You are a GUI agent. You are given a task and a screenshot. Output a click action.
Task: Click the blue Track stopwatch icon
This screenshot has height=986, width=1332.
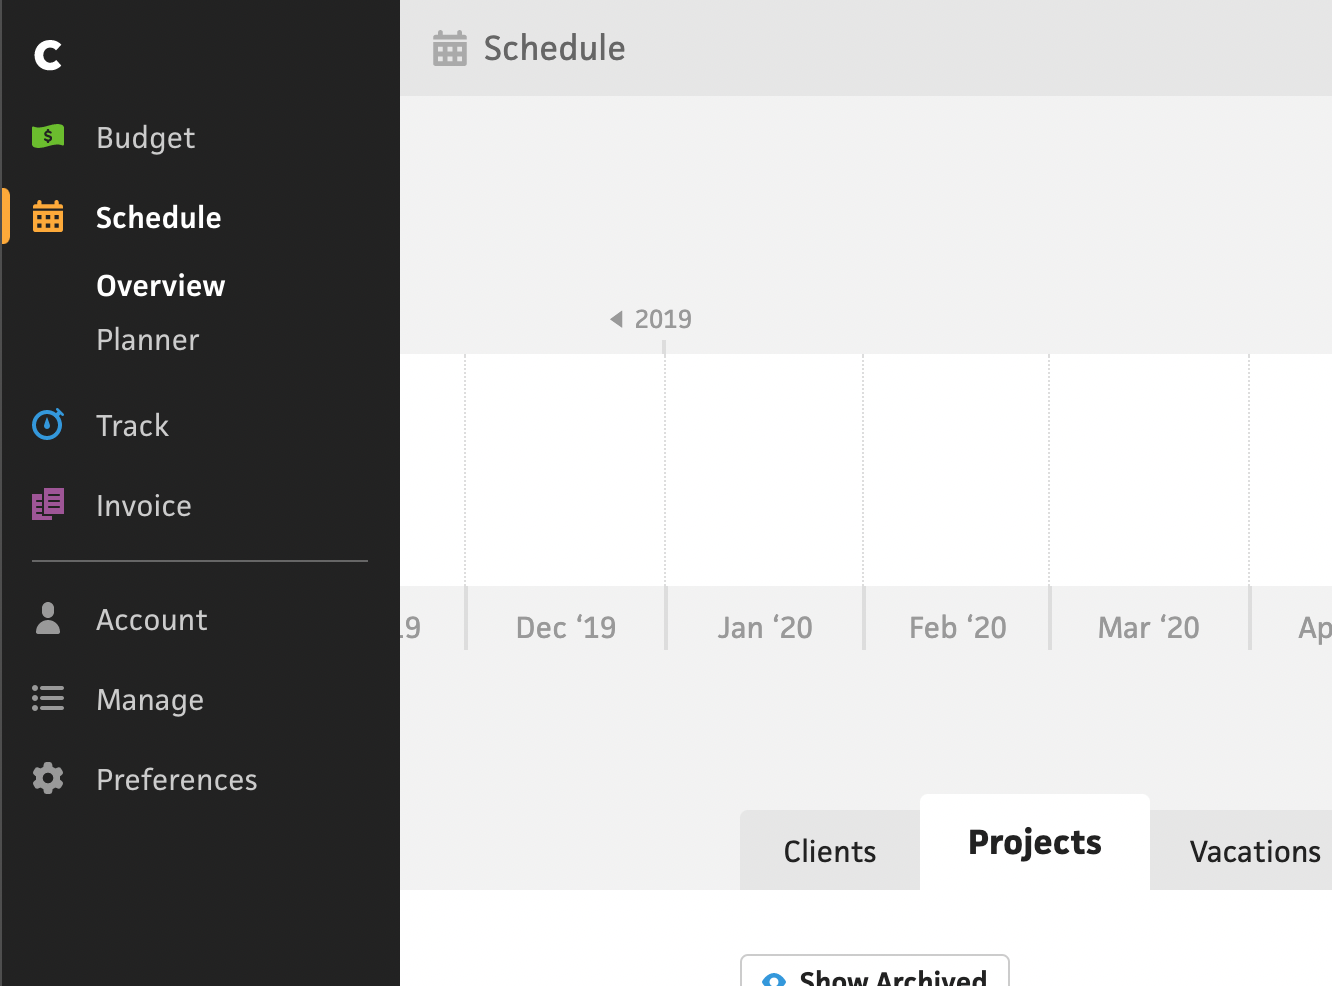pyautogui.click(x=48, y=425)
